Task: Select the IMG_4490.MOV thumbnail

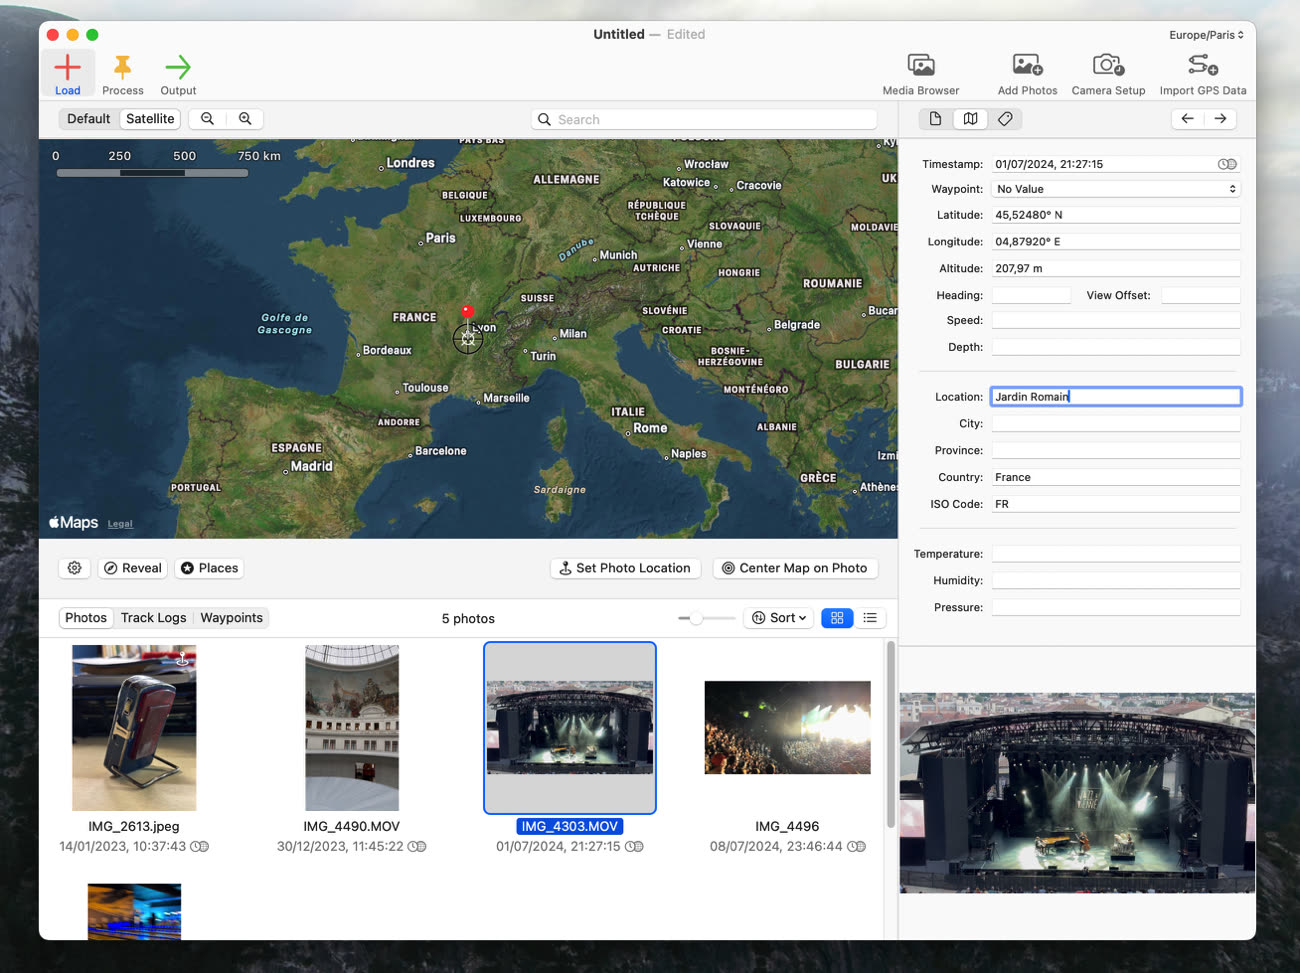Action: coord(352,728)
